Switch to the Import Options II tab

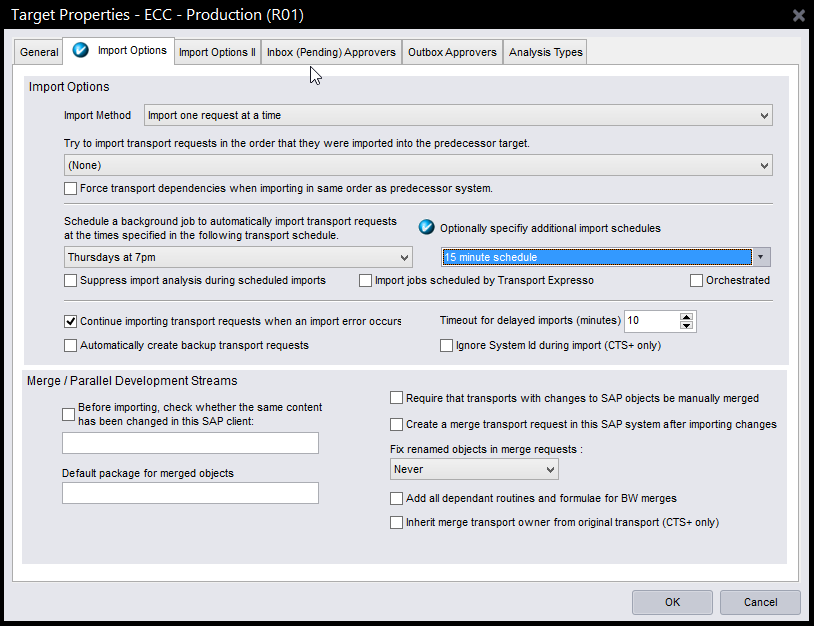point(217,52)
